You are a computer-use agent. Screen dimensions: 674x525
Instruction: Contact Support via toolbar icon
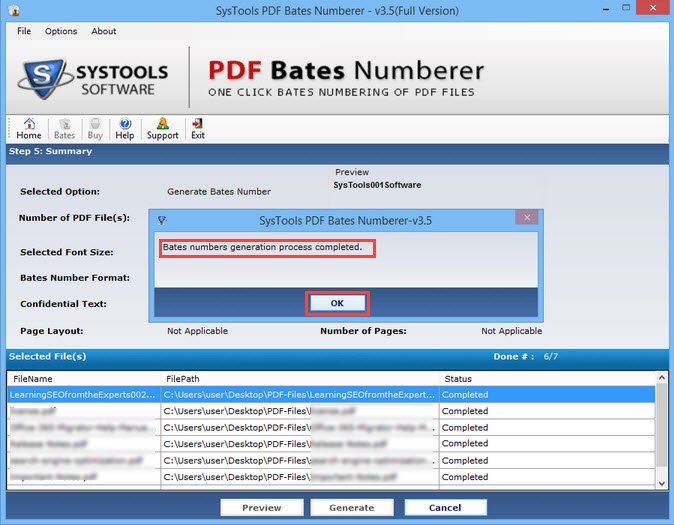162,129
